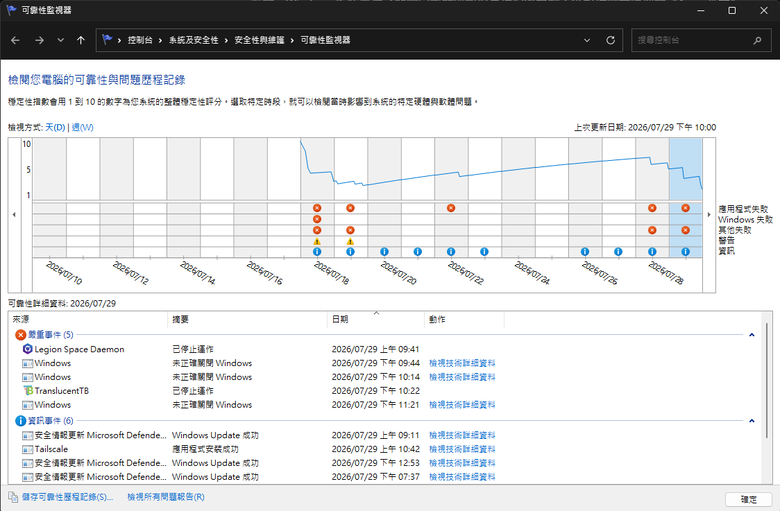Open the recent locations dropdown arrow

[61, 40]
